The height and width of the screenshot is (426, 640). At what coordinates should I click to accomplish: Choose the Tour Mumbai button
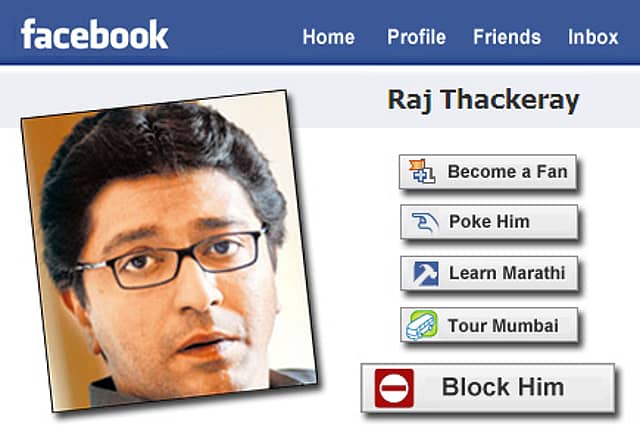point(489,325)
